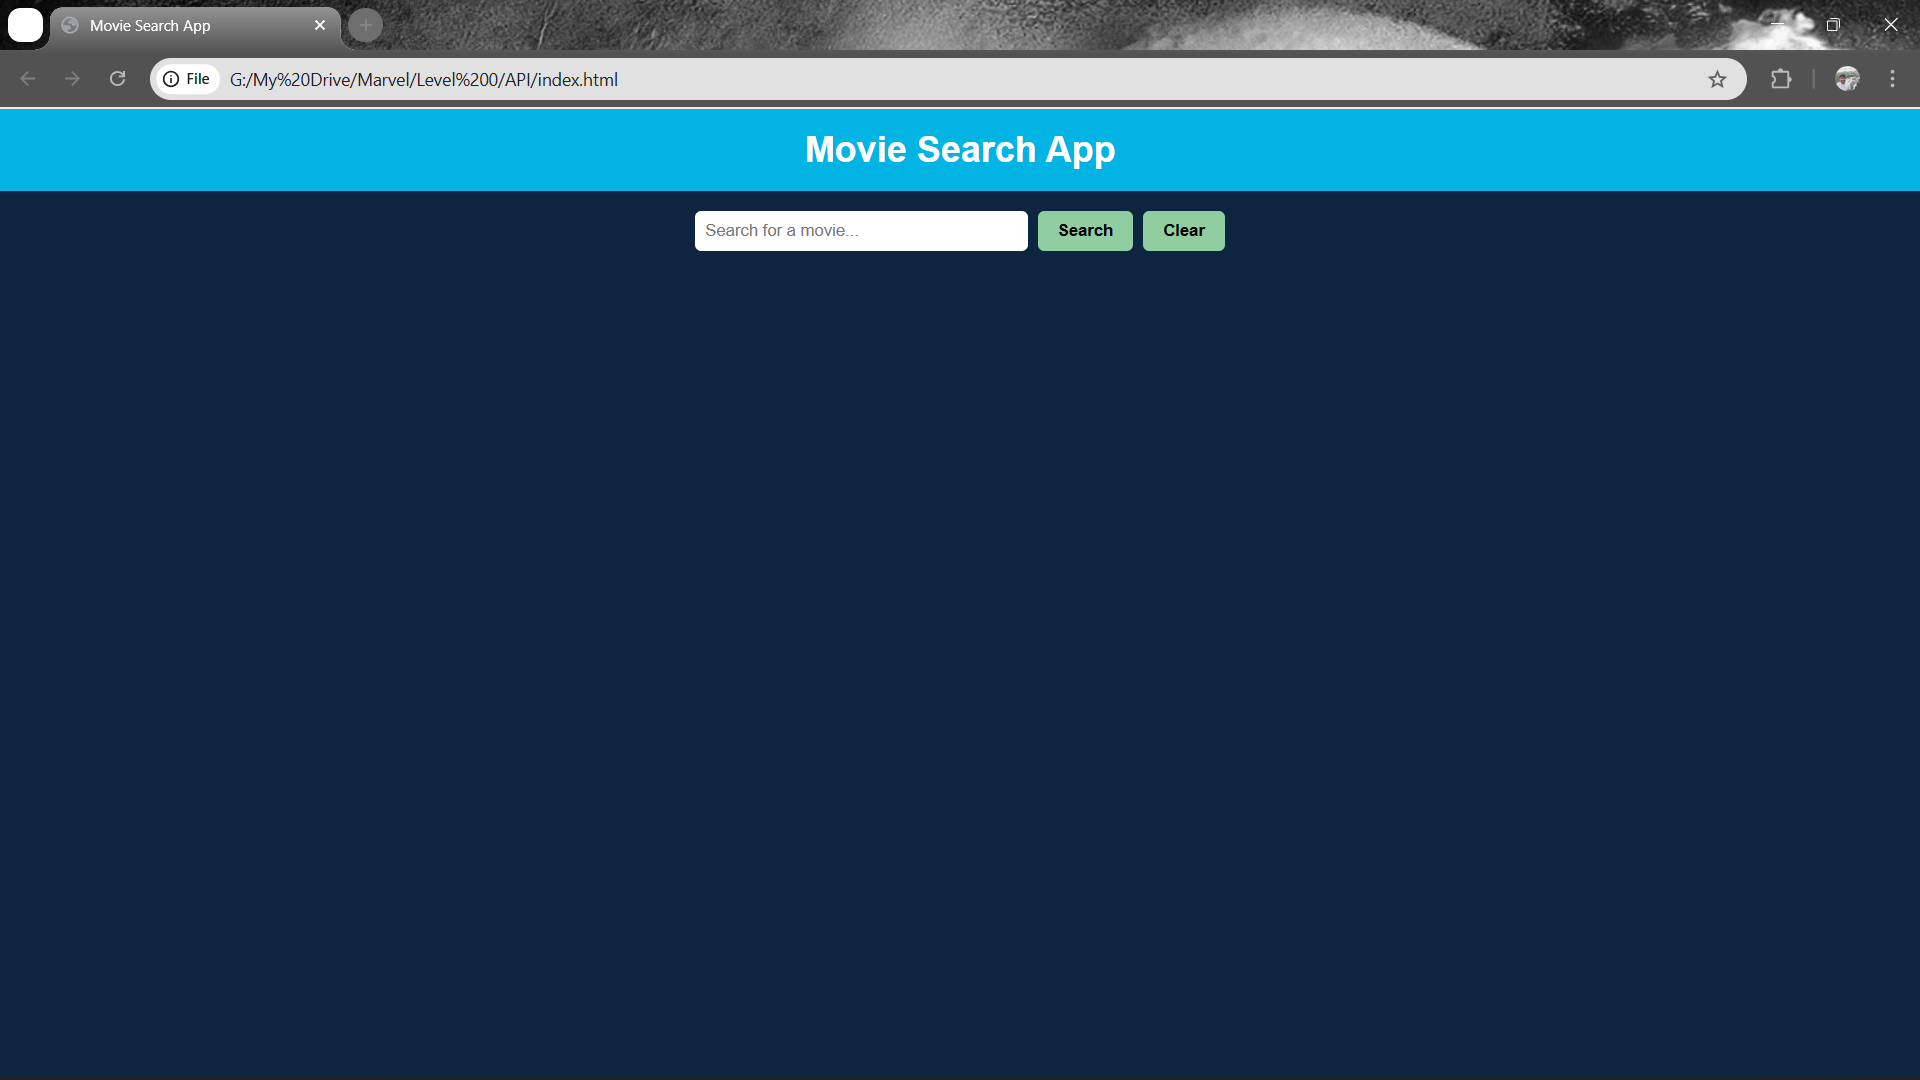
Task: Open the Chrome three-dot menu
Action: click(1892, 79)
